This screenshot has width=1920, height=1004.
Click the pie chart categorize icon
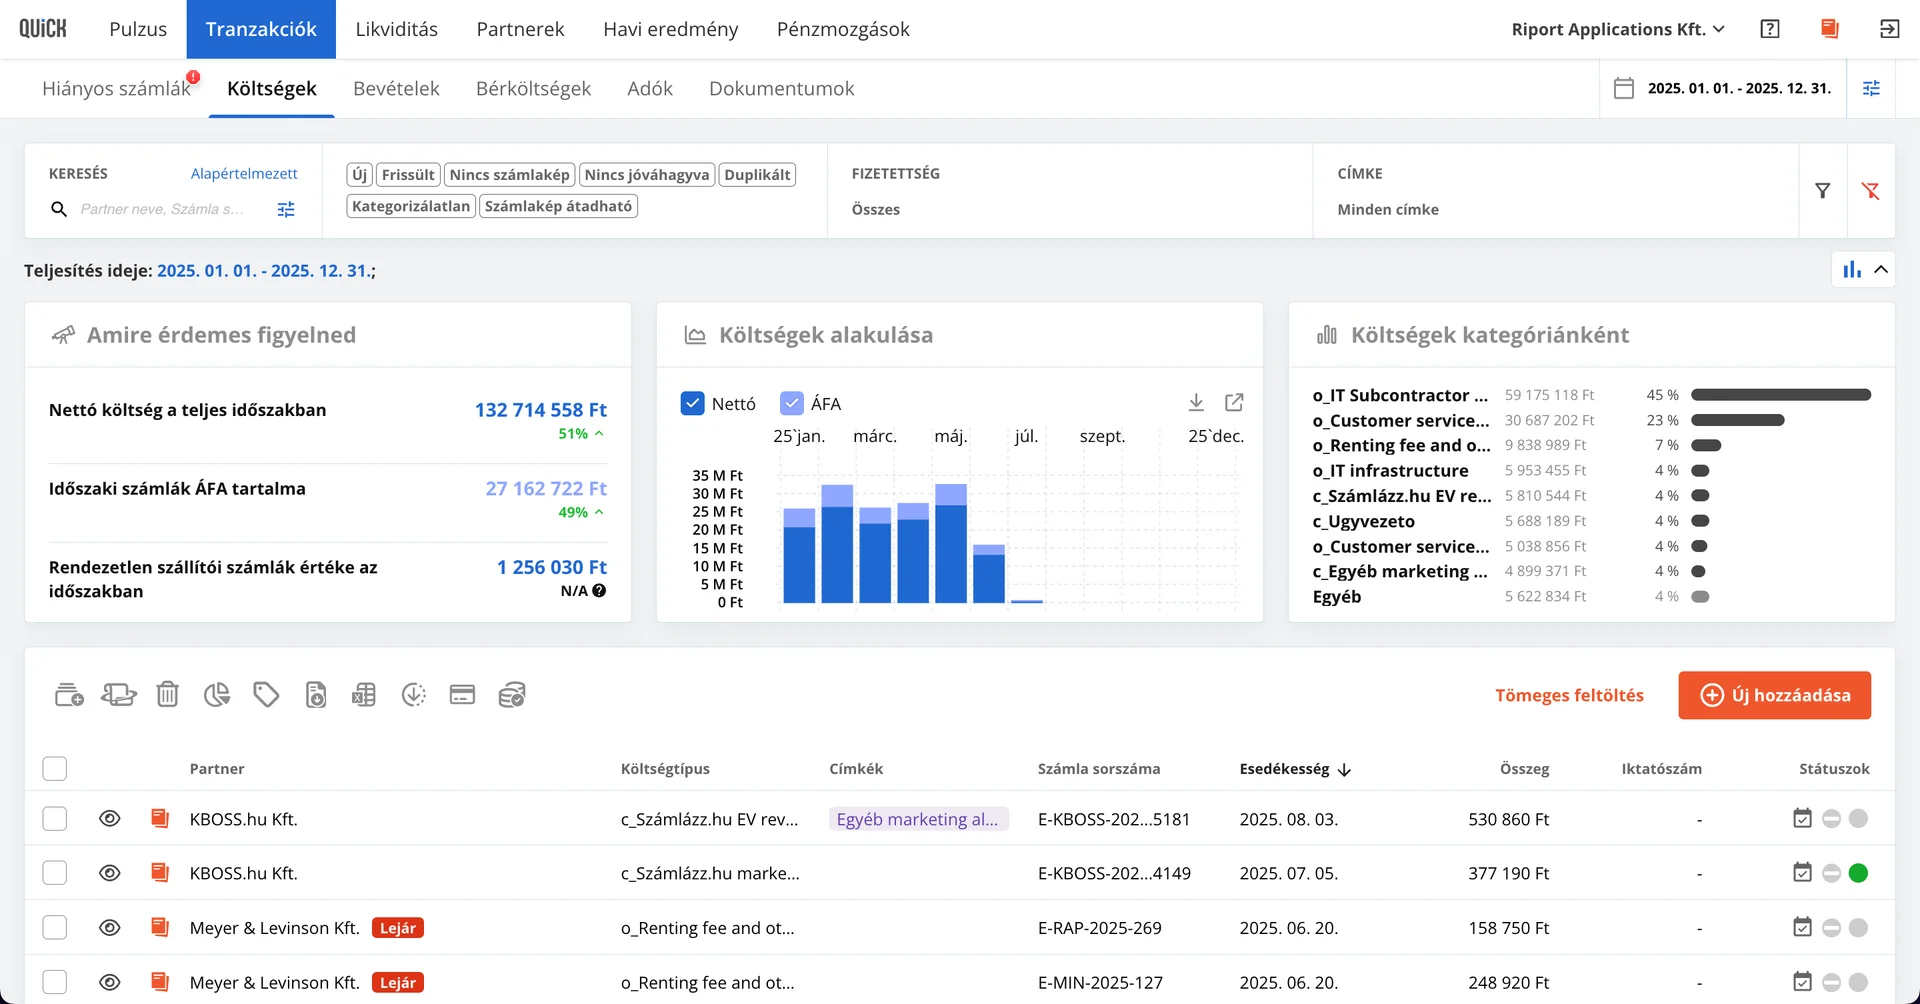[217, 694]
